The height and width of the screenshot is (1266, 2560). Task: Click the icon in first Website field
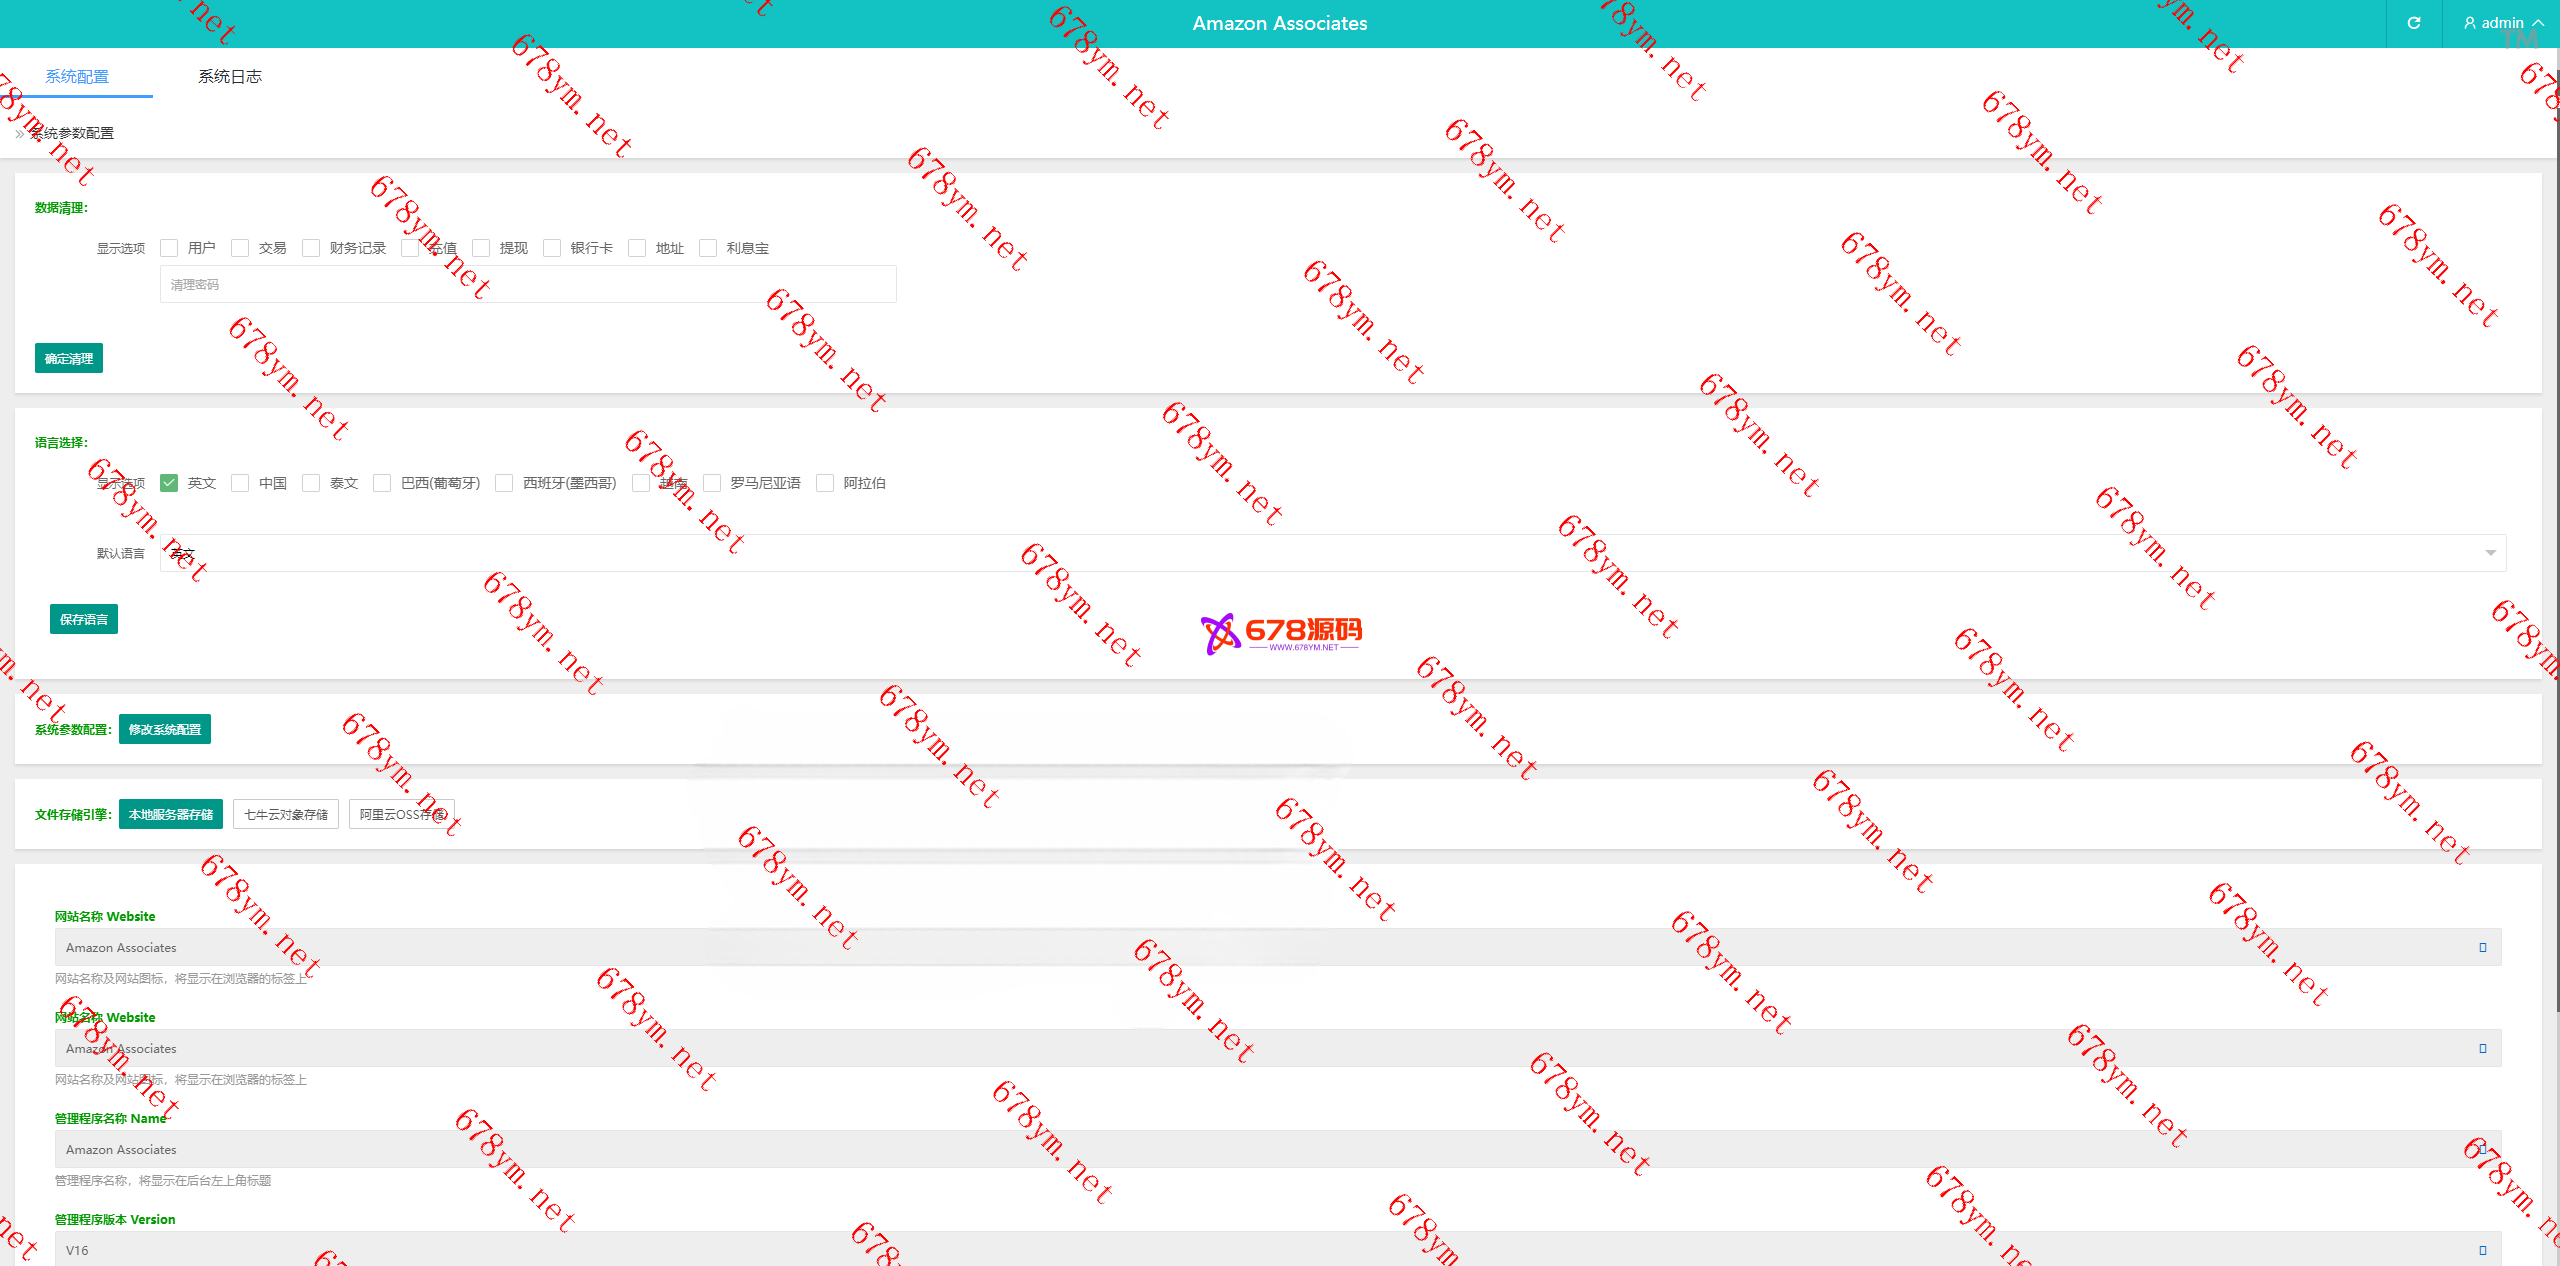pyautogui.click(x=2482, y=947)
